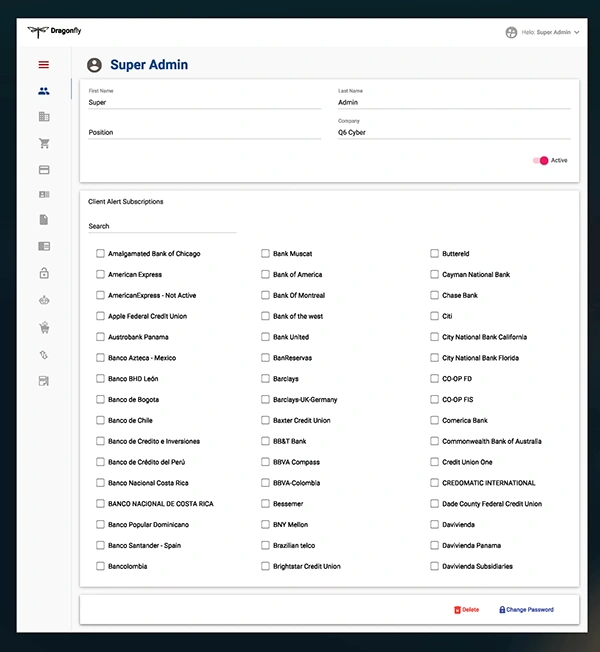Open the robot face icon in sidebar

pyautogui.click(x=44, y=300)
